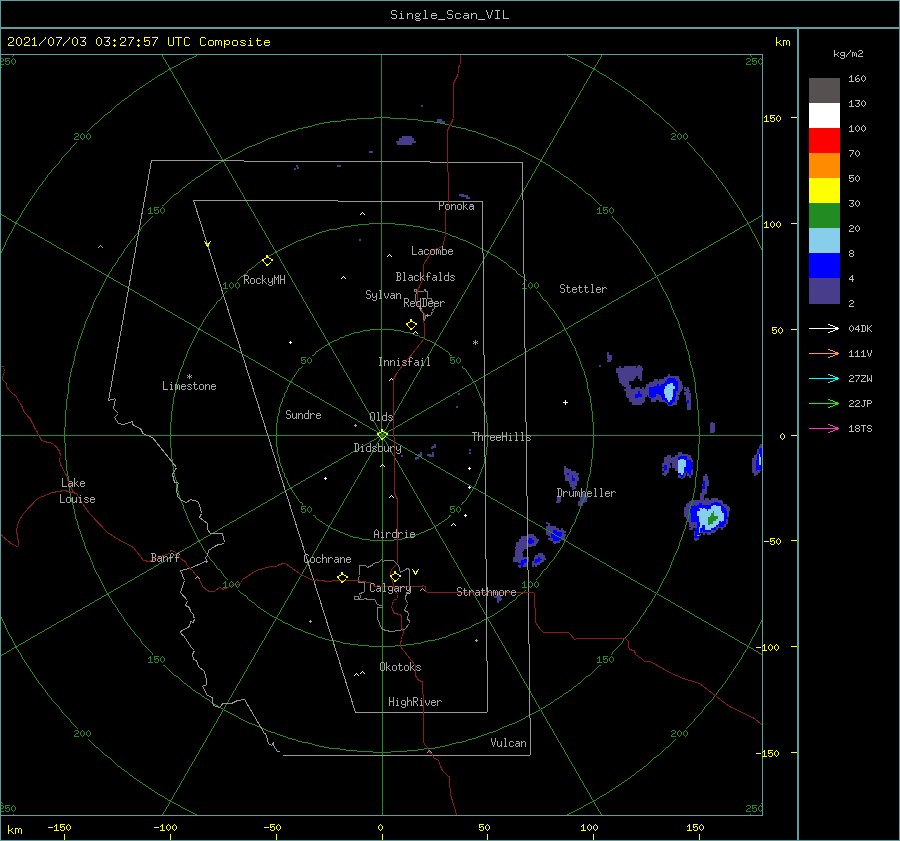900x841 pixels.
Task: Click the bright blue 8 kg/m2 swatch
Action: pyautogui.click(x=824, y=265)
